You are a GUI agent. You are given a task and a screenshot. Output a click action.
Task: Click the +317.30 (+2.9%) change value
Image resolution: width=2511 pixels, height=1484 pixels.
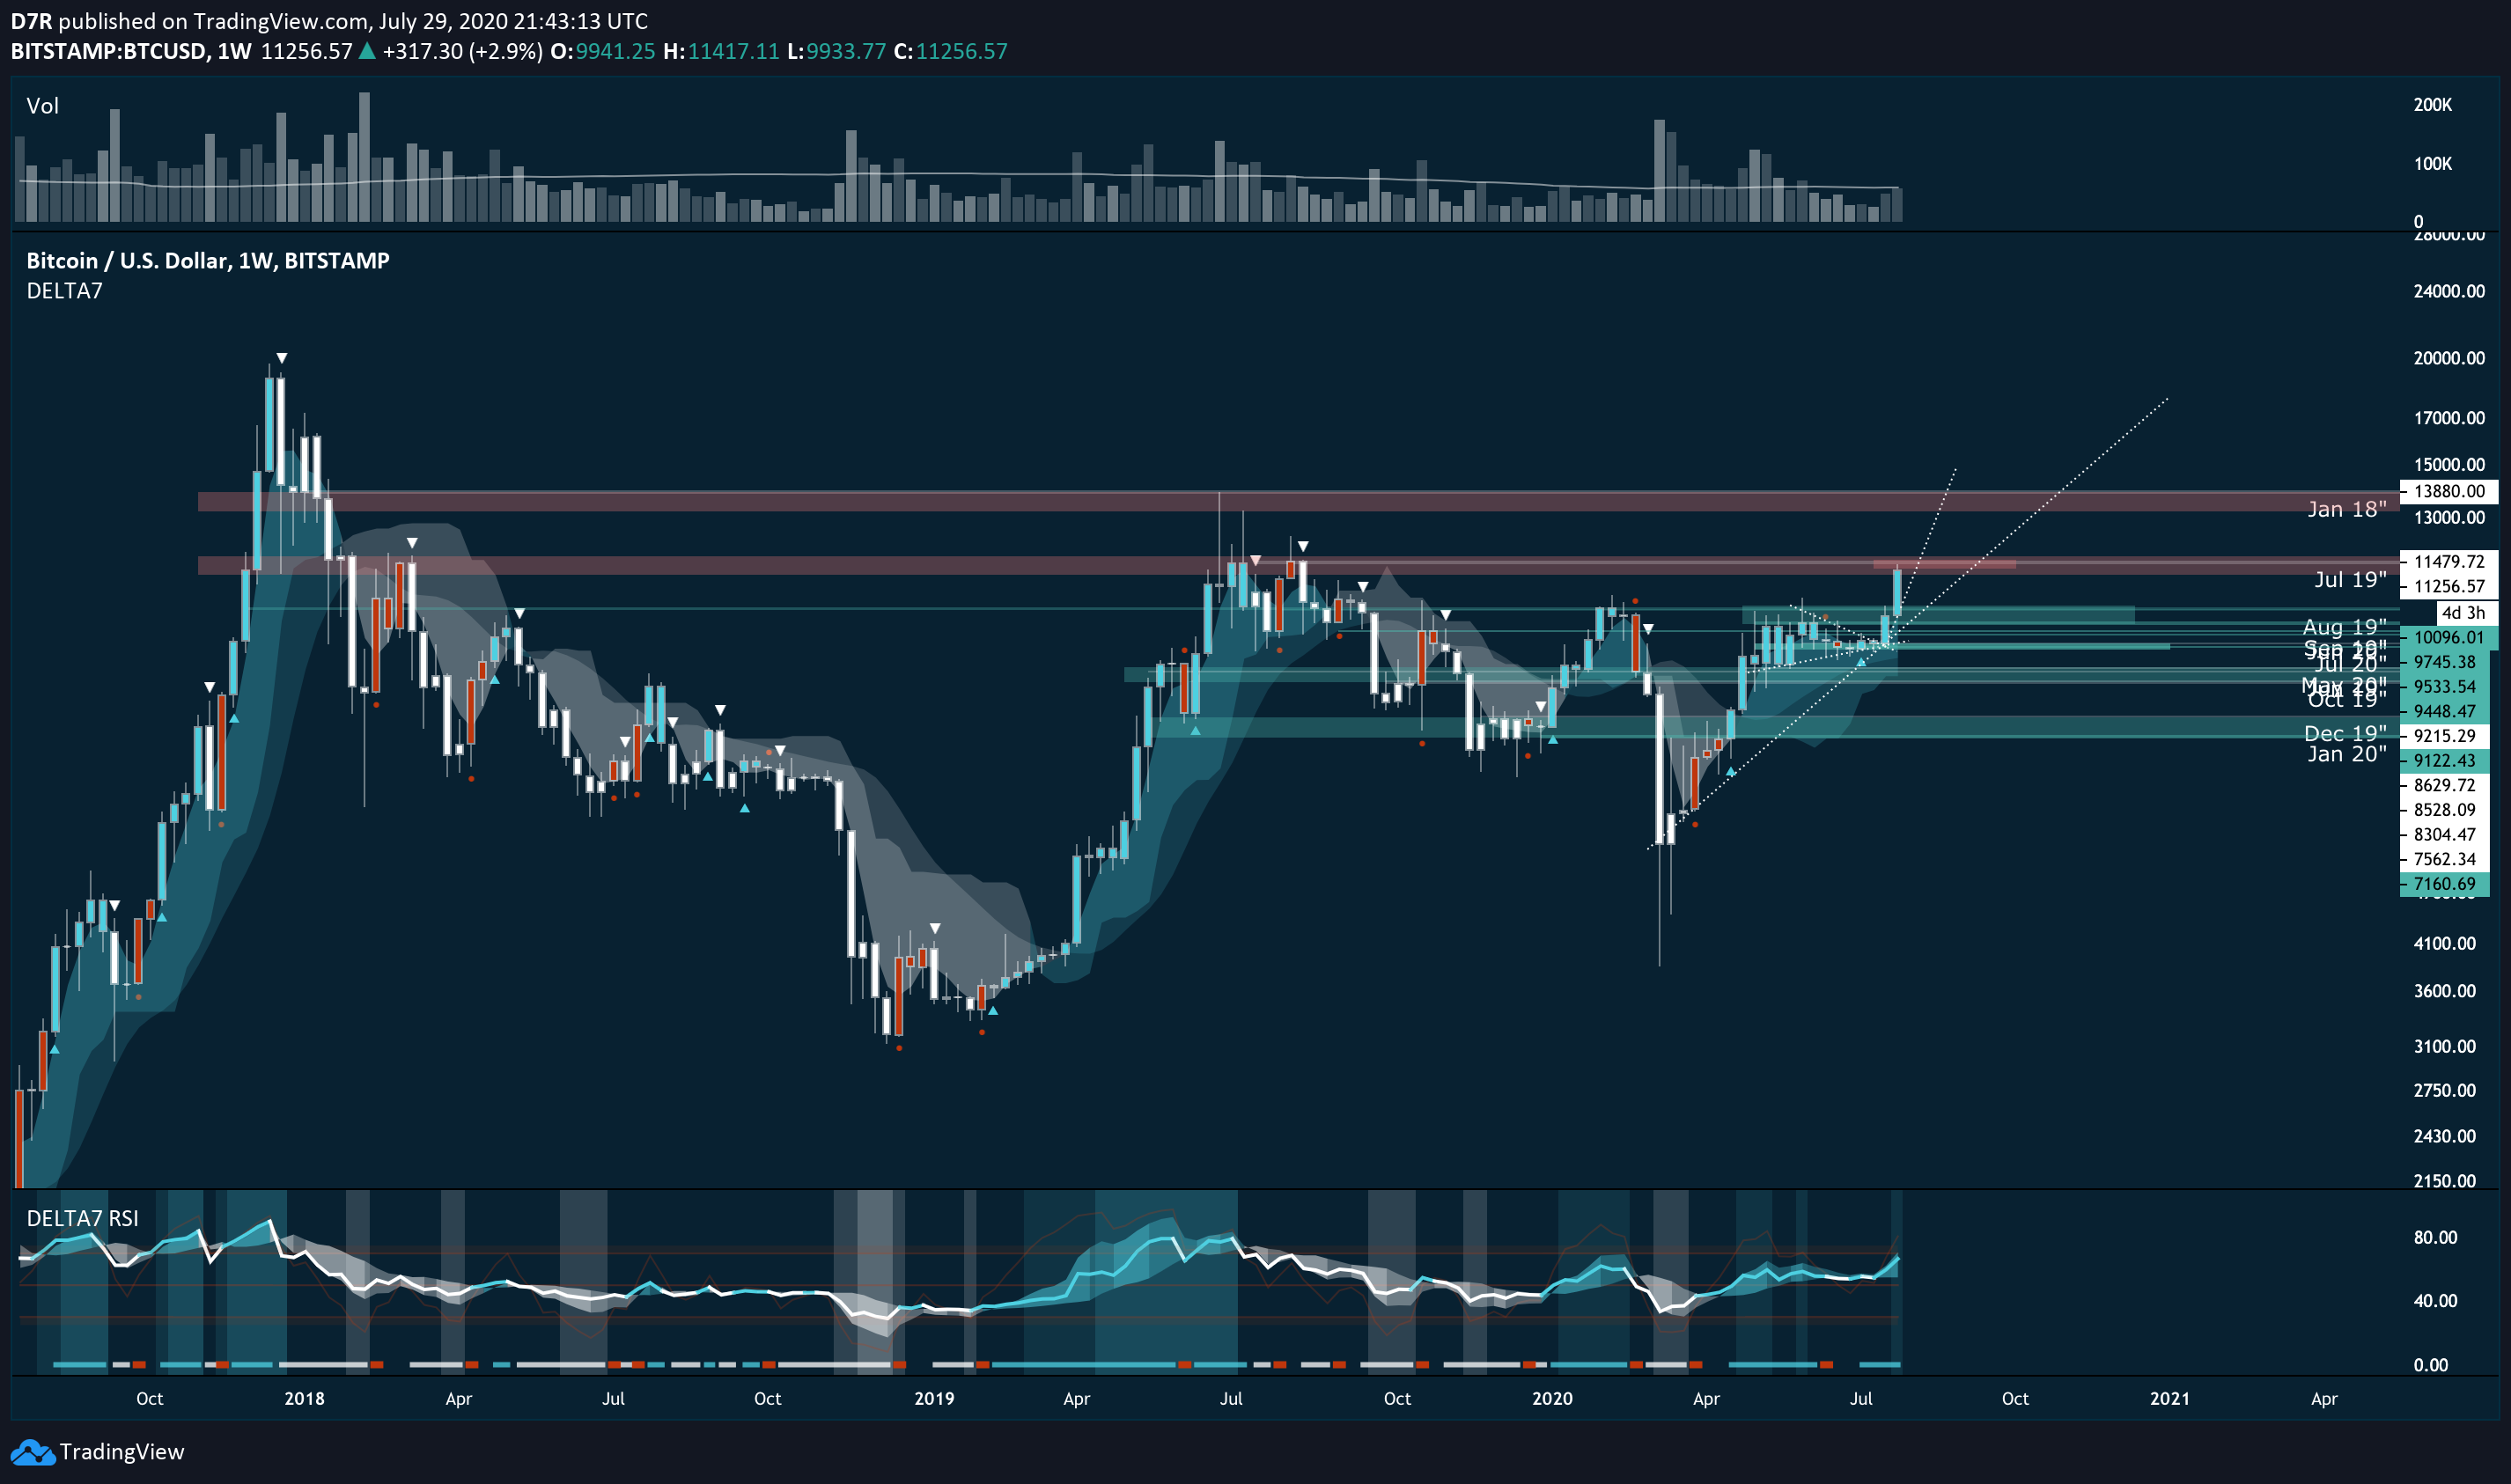point(462,51)
